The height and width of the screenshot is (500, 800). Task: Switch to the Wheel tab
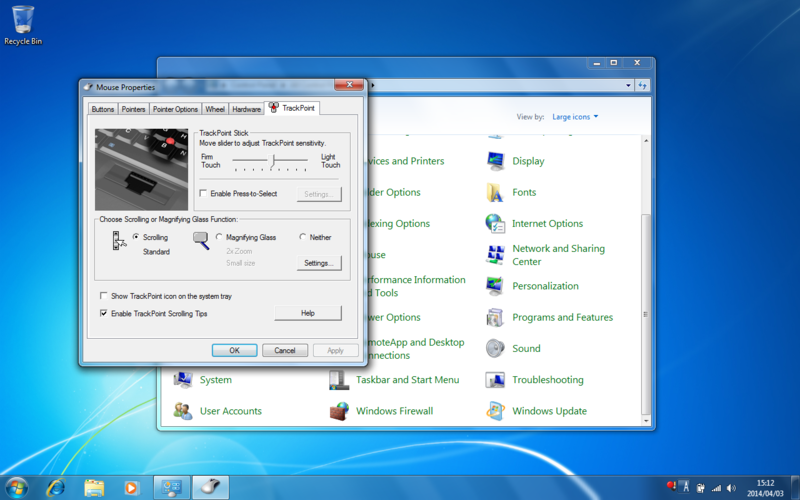click(x=215, y=109)
